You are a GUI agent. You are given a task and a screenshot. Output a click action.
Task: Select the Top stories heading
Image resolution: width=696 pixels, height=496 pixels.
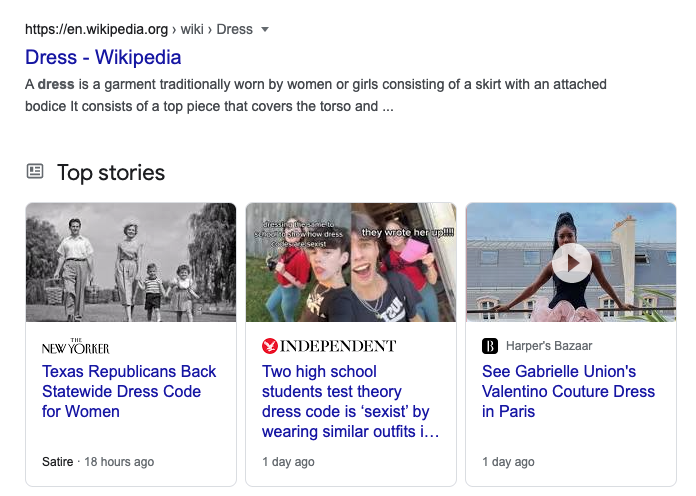(x=111, y=172)
